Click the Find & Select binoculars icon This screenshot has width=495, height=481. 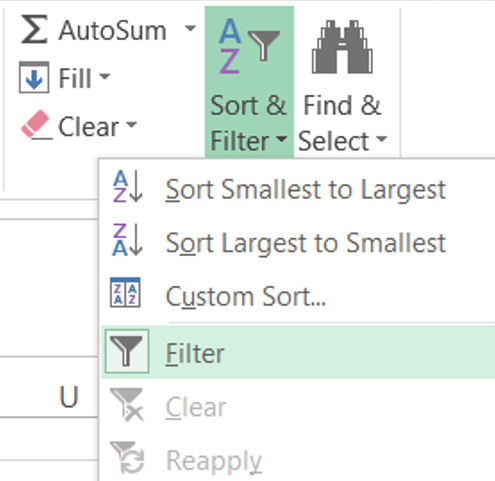342,47
